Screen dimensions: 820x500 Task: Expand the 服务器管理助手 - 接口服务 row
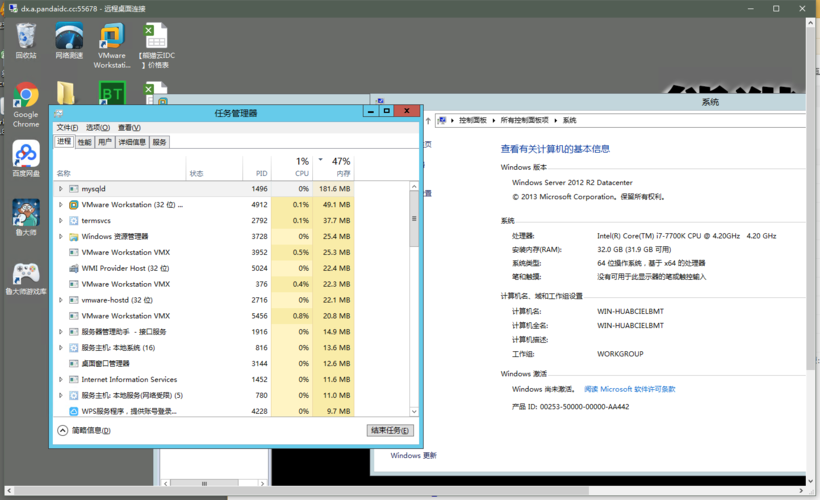[61, 332]
